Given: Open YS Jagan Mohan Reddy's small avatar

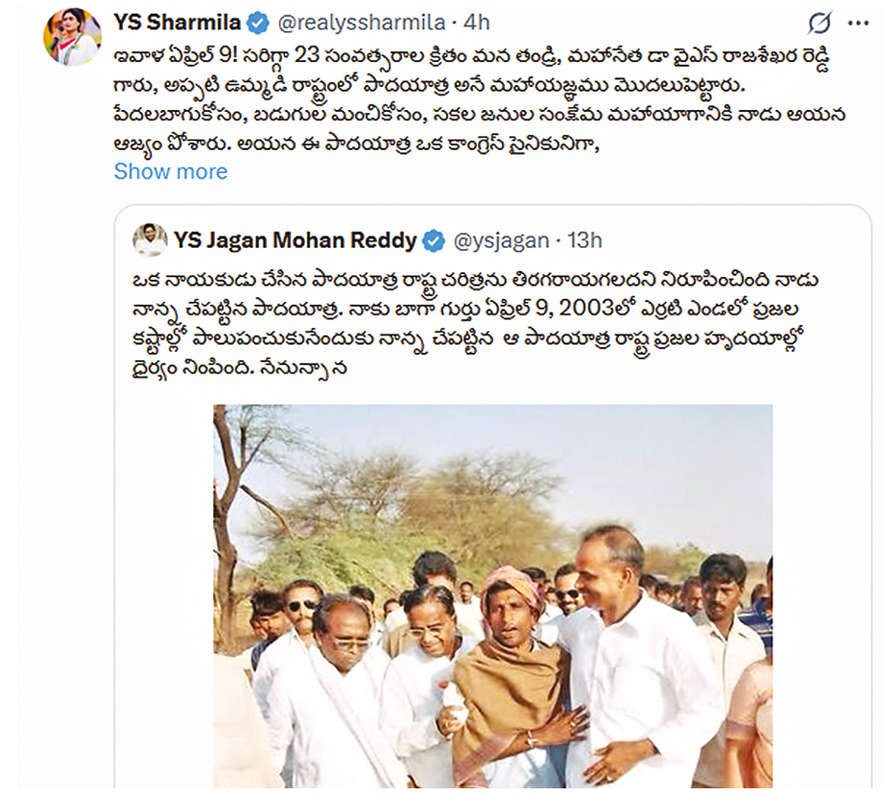Looking at the screenshot, I should (x=150, y=240).
